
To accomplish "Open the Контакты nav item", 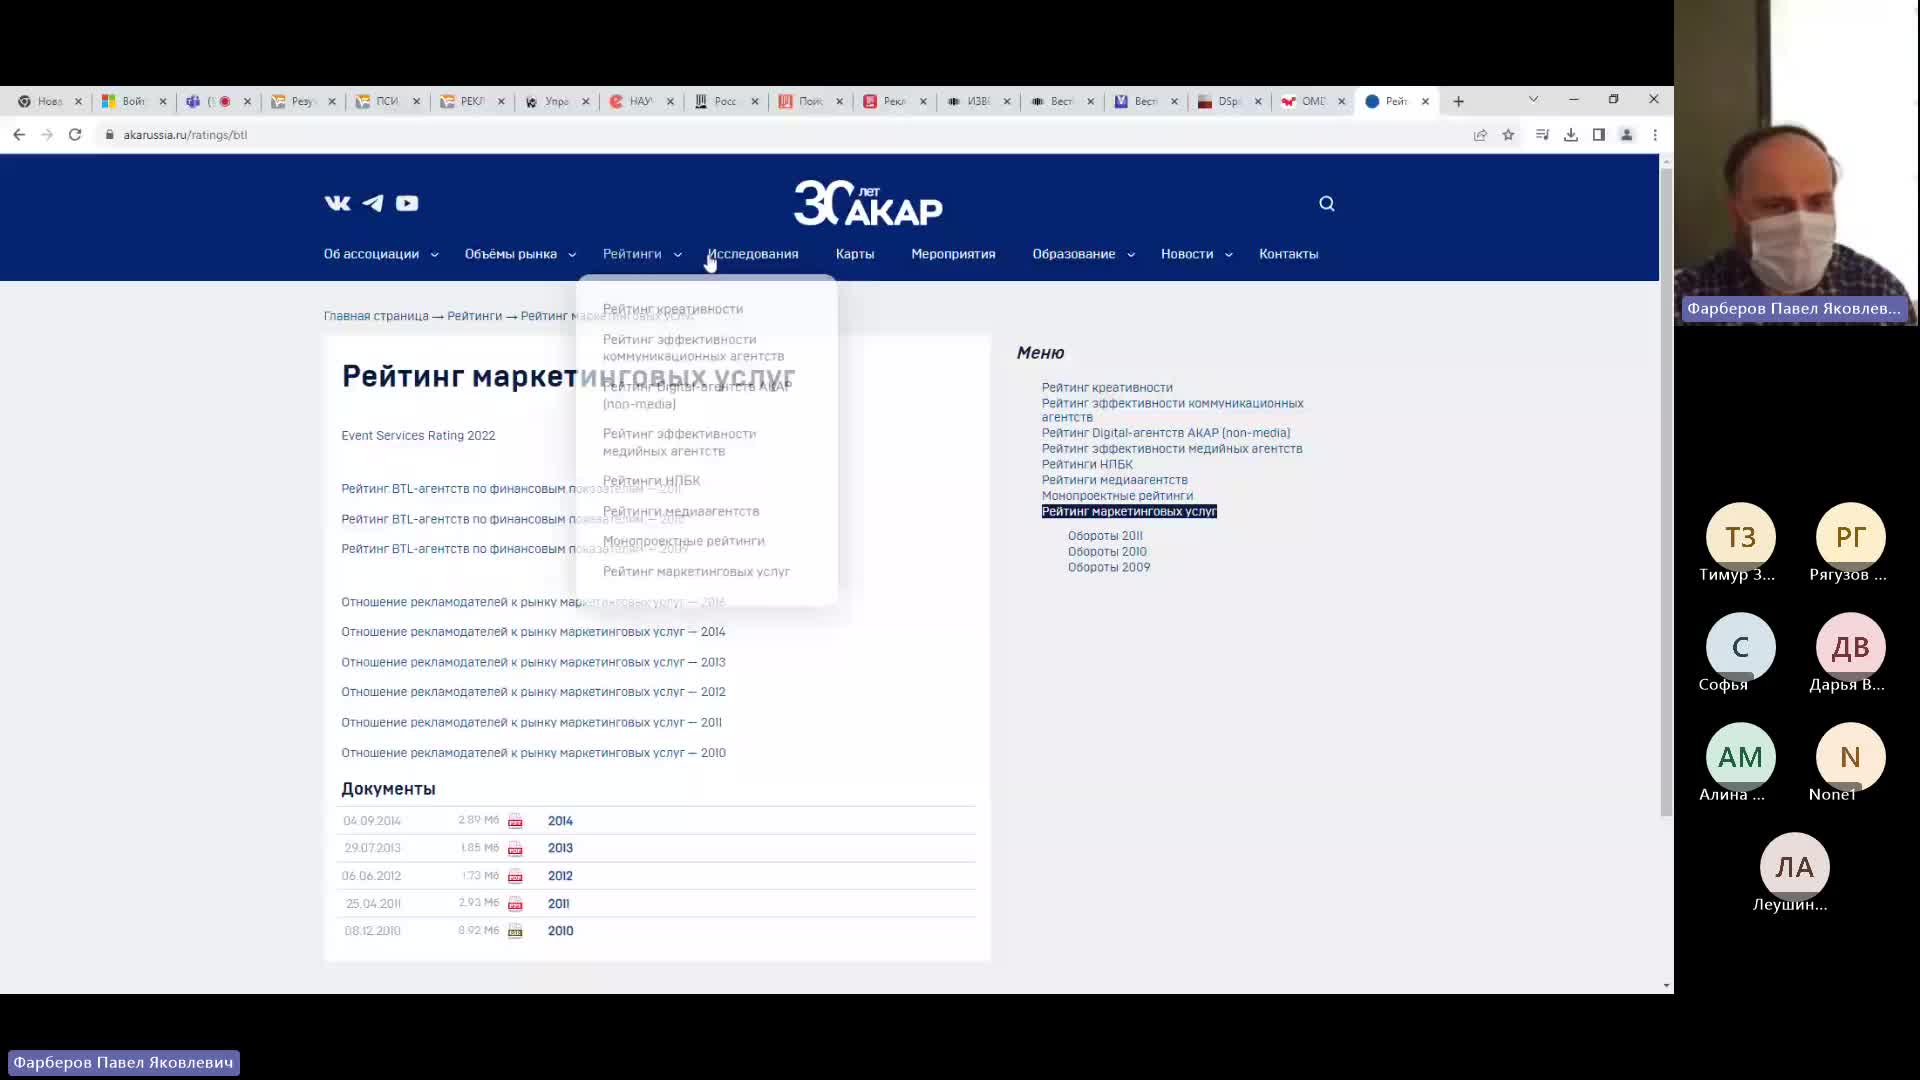I will tap(1288, 254).
